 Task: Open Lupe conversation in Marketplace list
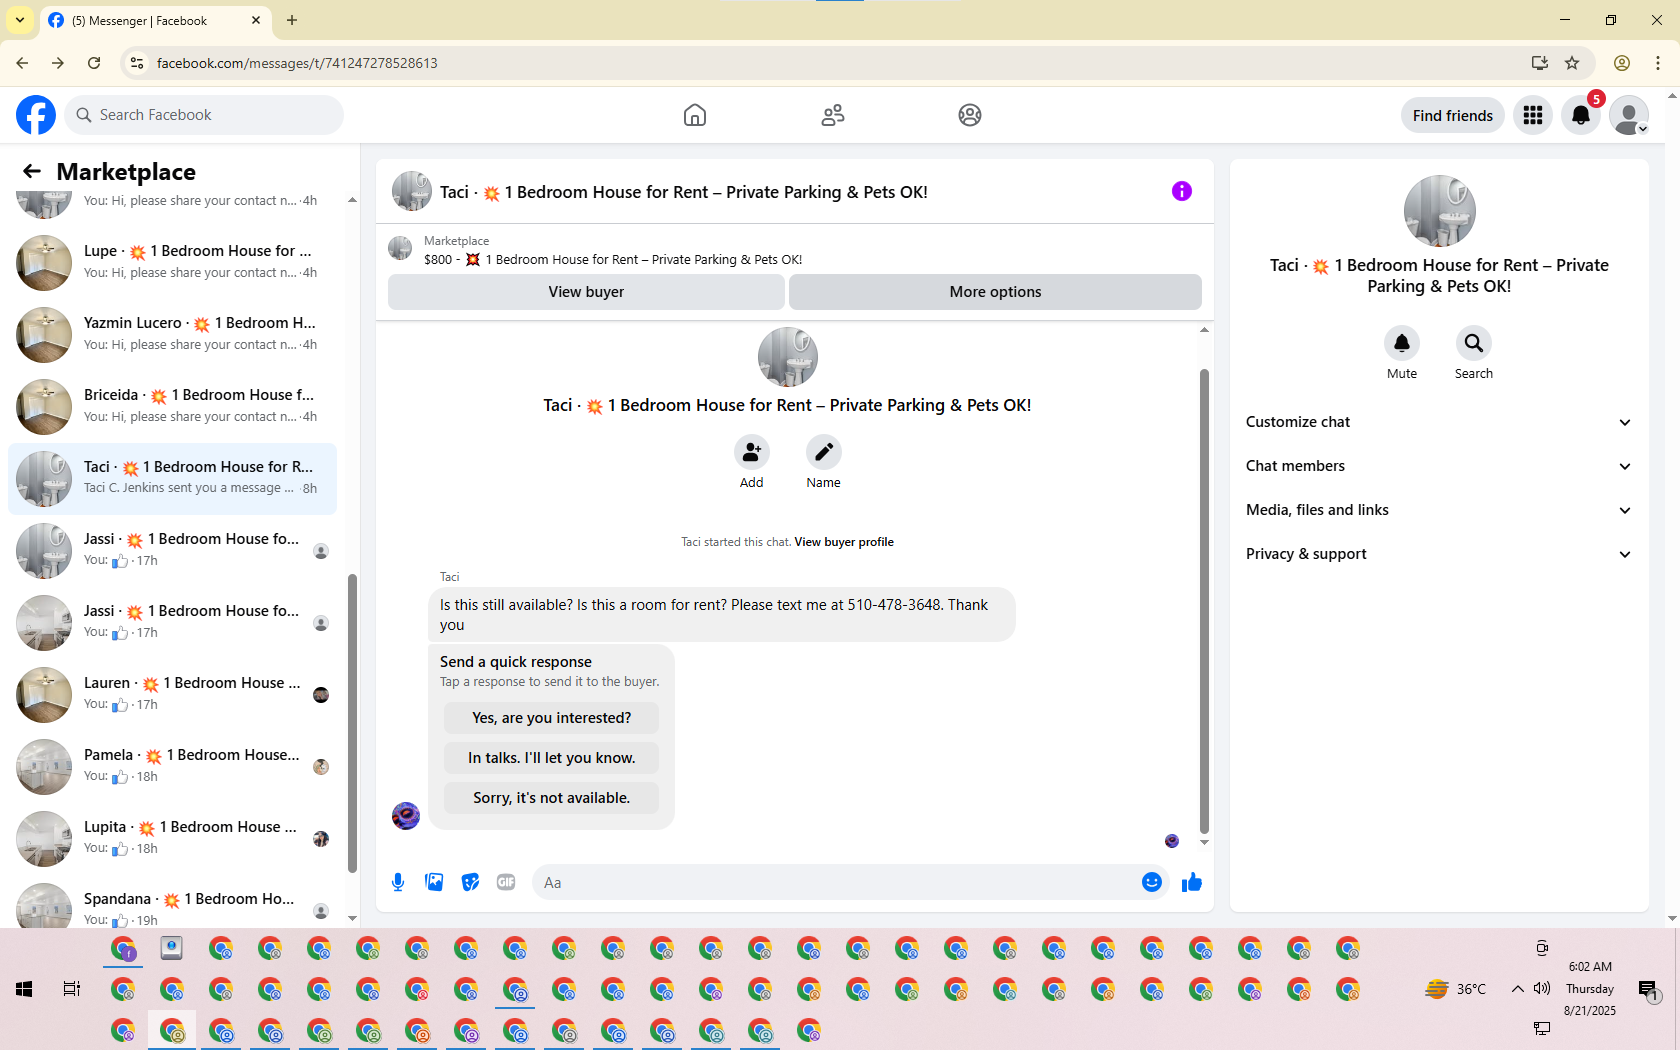point(172,262)
